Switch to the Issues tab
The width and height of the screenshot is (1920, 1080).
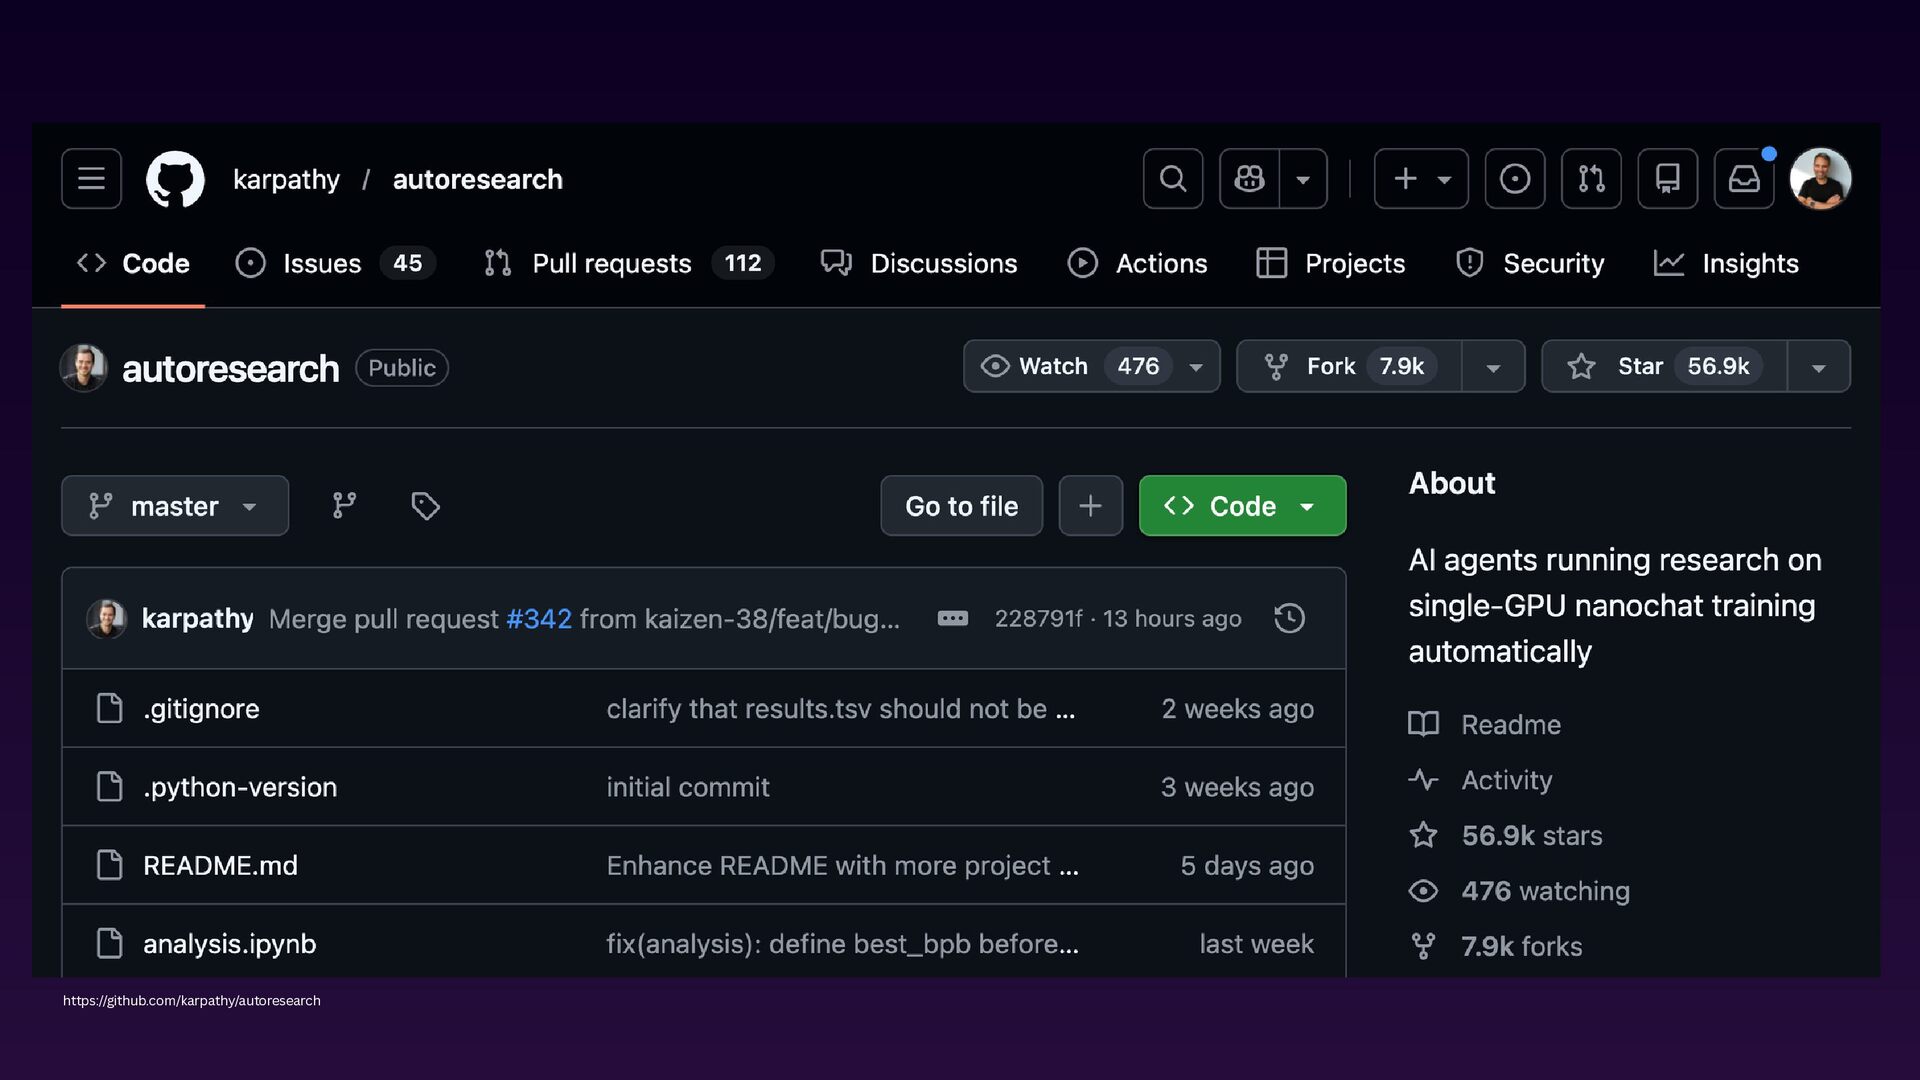coord(321,264)
